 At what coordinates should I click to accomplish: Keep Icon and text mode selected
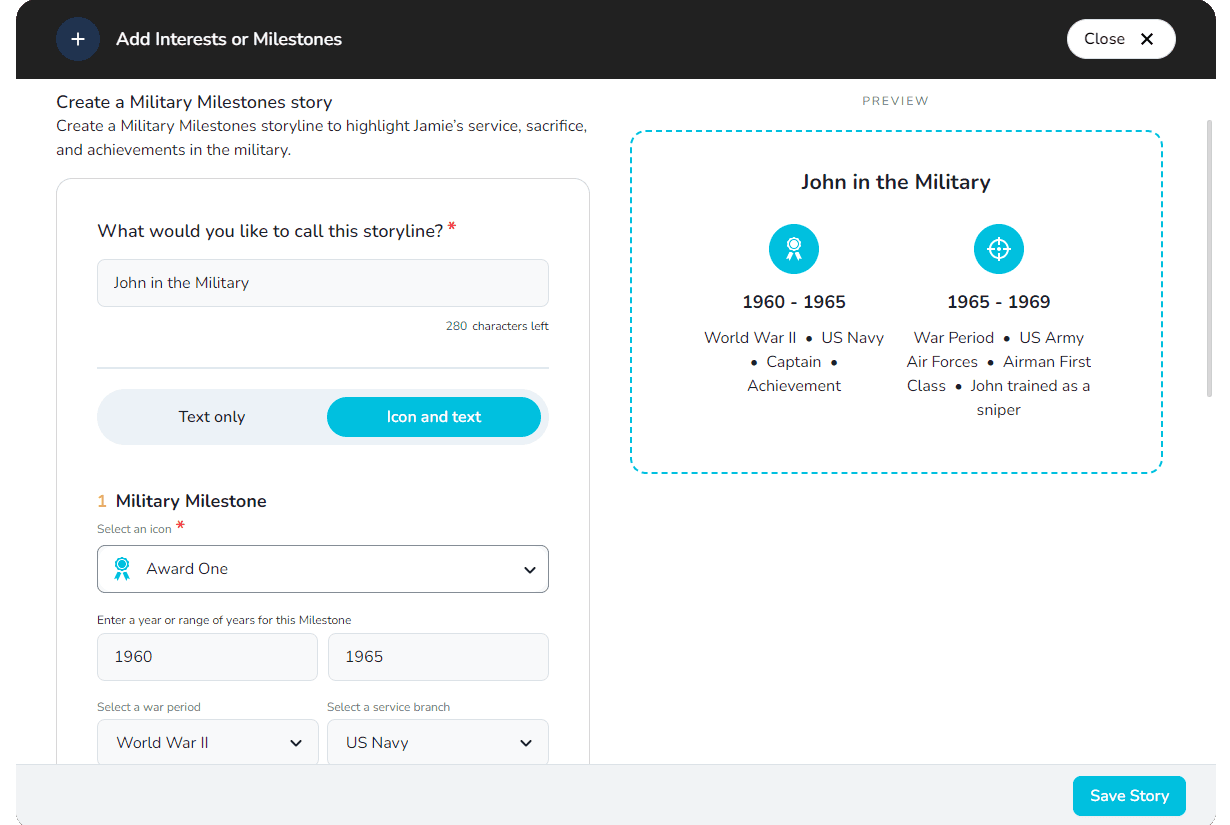point(433,416)
